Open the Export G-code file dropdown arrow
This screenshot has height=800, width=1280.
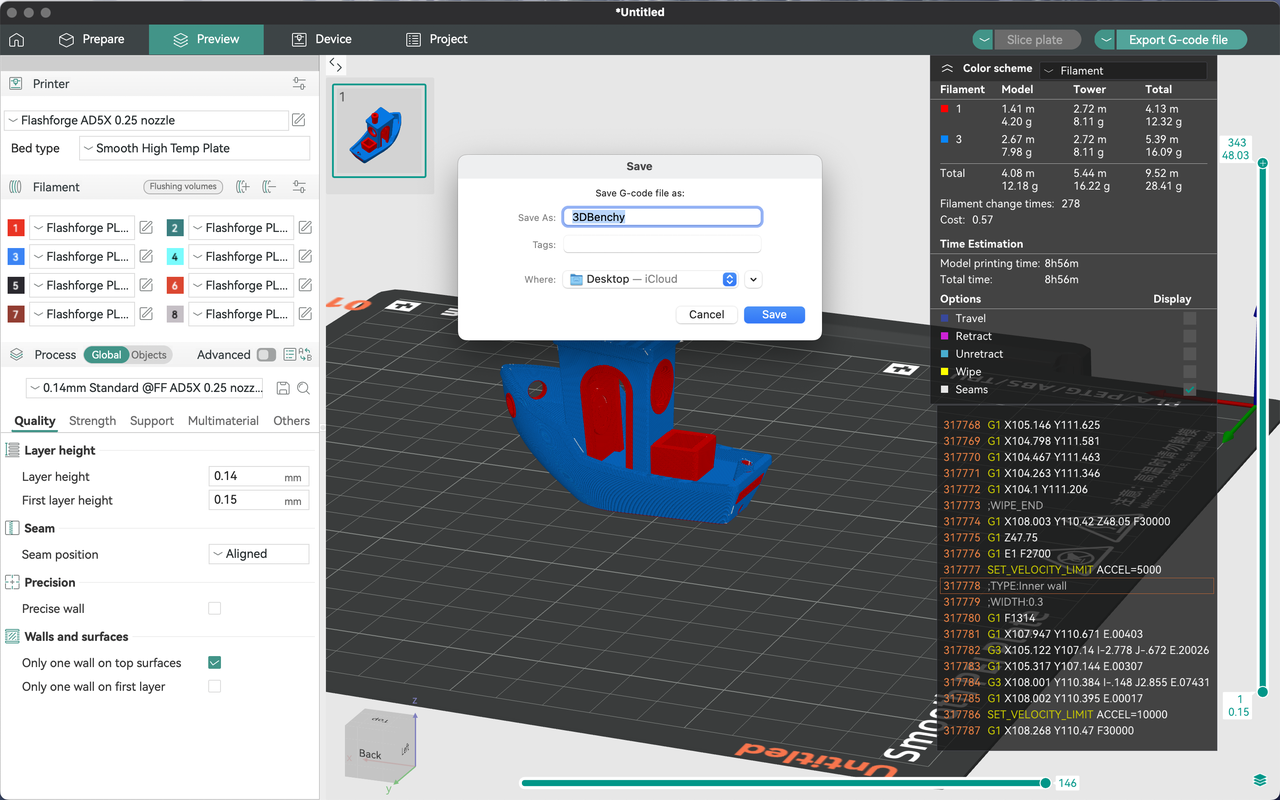(1105, 40)
